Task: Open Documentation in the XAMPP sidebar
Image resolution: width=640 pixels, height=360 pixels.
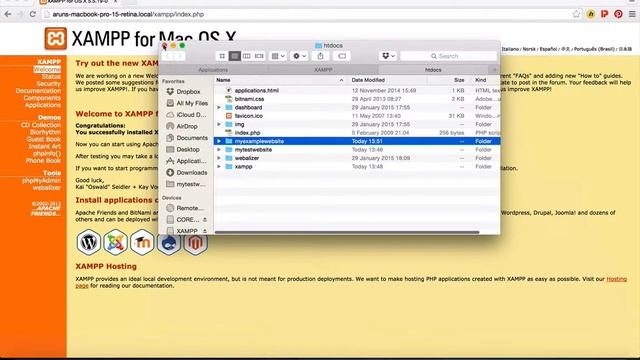Action: coord(38,91)
